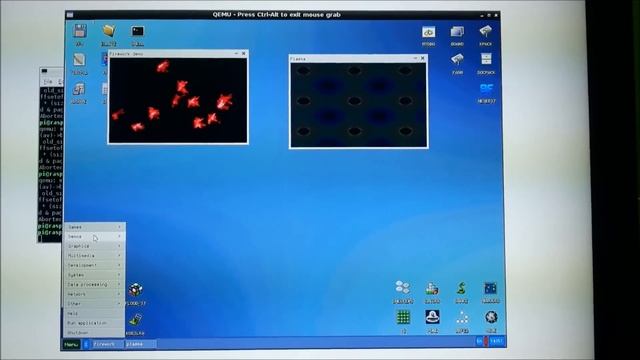This screenshot has height=360, width=640.
Task: Click the keyboard language indicator in tray
Action: coord(479,341)
